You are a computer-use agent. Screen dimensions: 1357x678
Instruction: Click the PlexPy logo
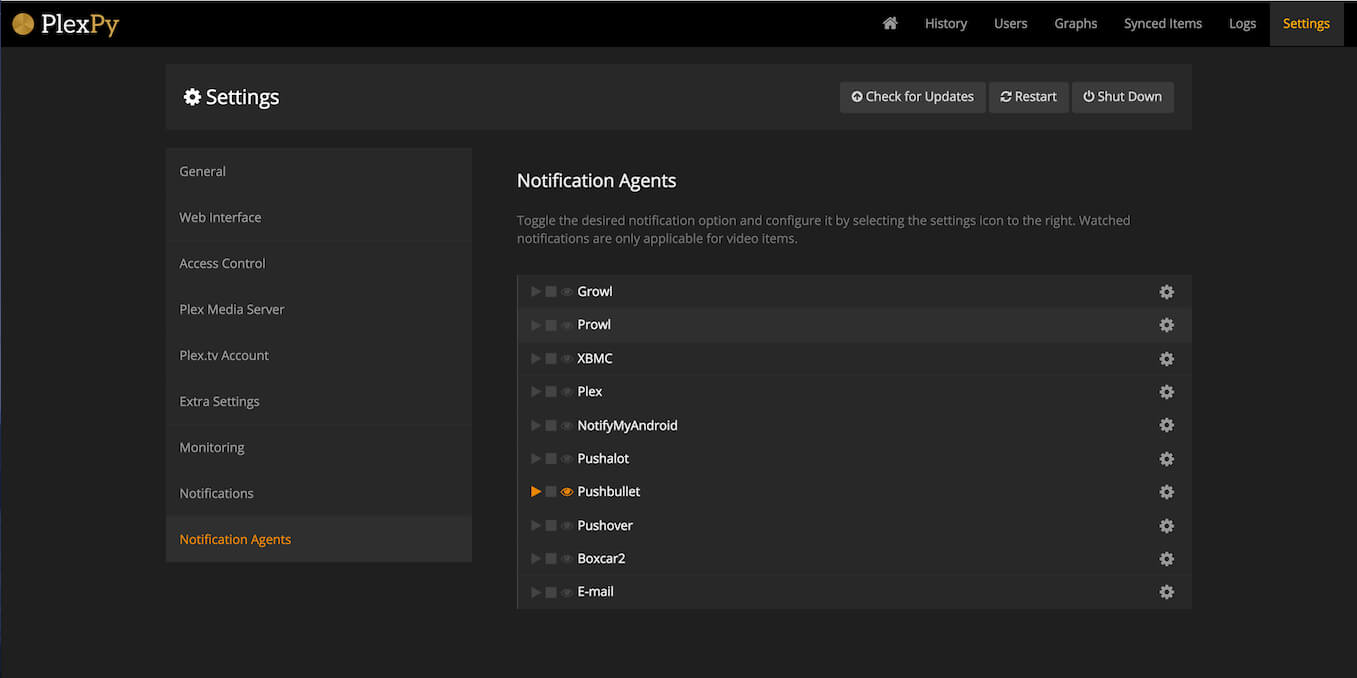tap(66, 24)
